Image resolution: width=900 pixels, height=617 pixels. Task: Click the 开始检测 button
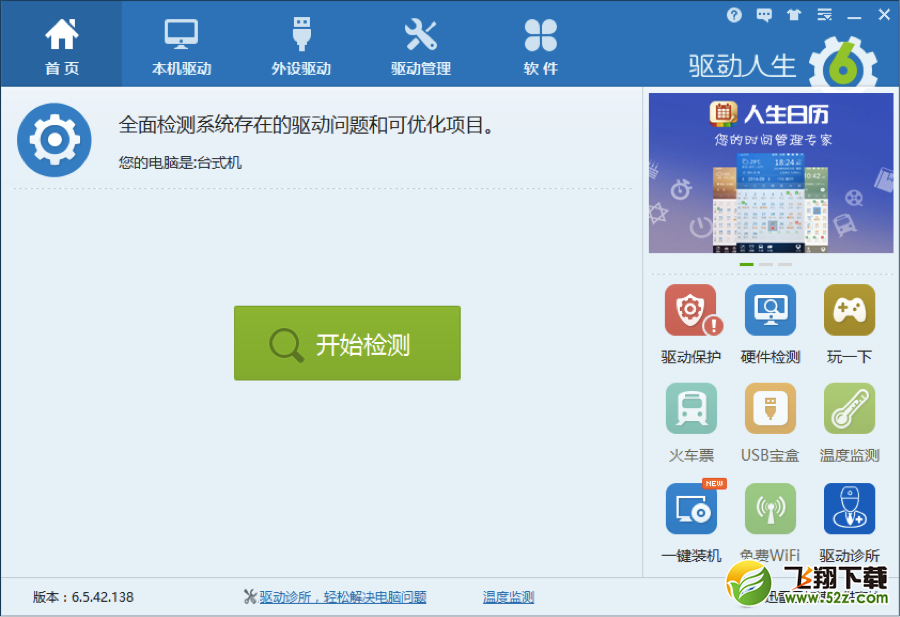pos(347,343)
